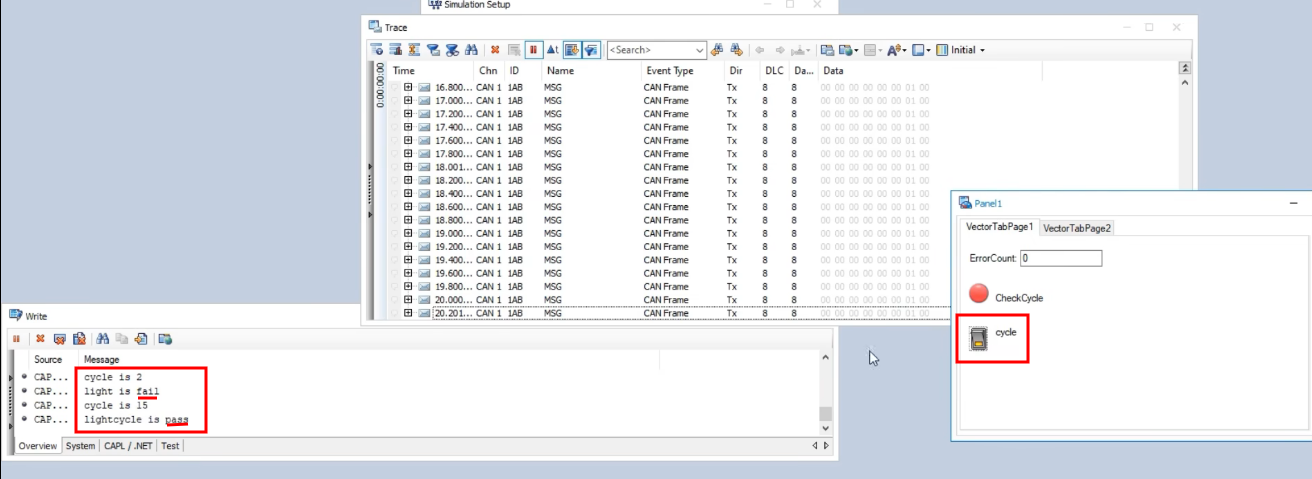
Task: Click the greyed icon after the Trace red X
Action: pyautogui.click(x=514, y=49)
